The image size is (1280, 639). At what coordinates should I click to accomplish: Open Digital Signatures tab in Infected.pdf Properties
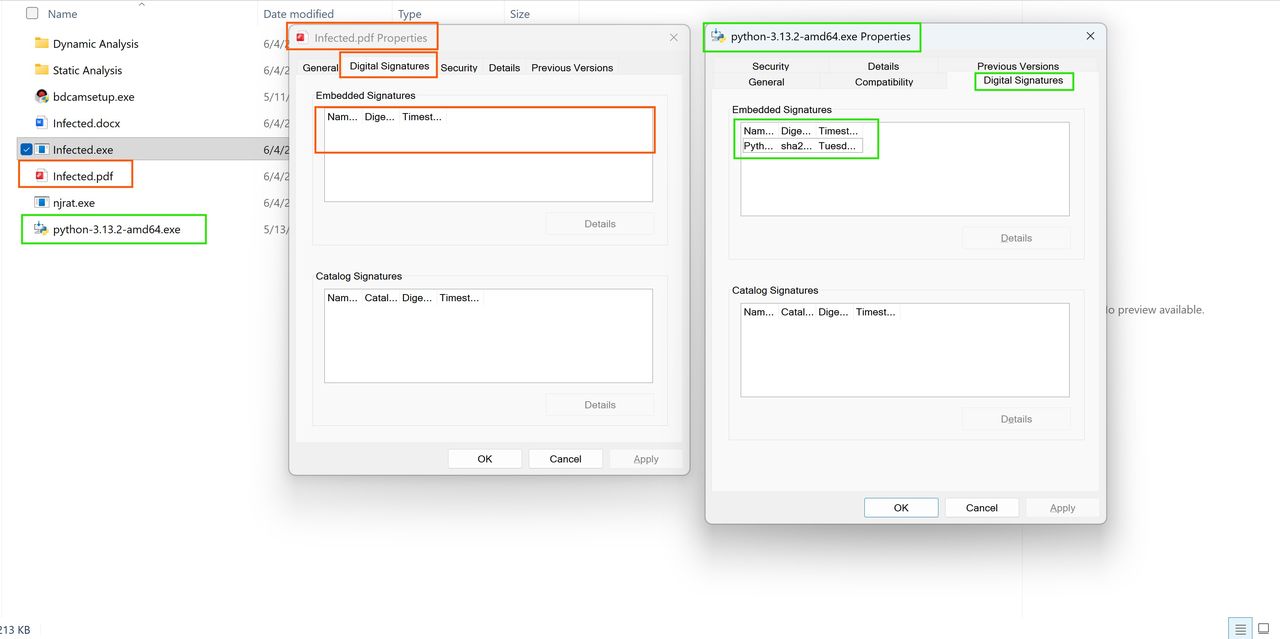[x=389, y=66]
